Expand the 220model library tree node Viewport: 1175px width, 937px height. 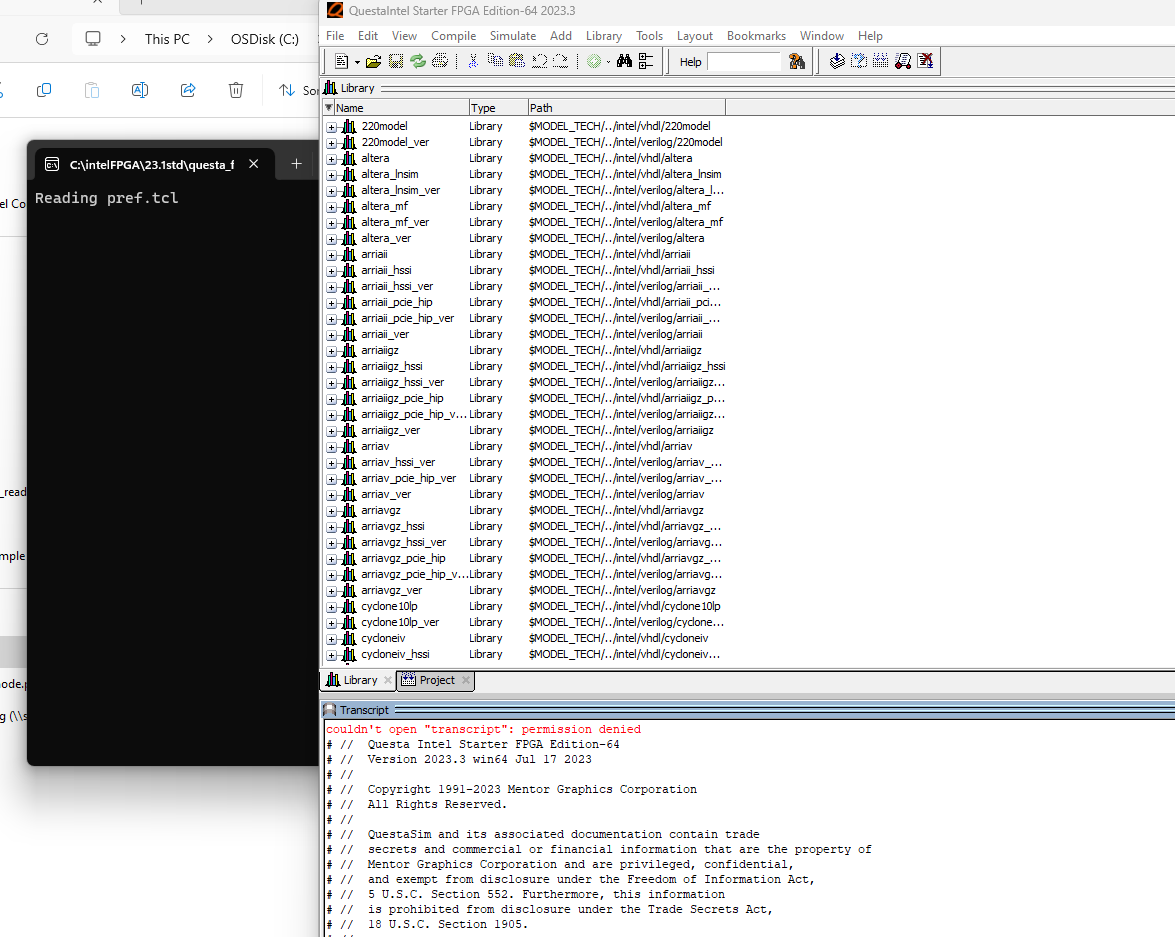332,126
